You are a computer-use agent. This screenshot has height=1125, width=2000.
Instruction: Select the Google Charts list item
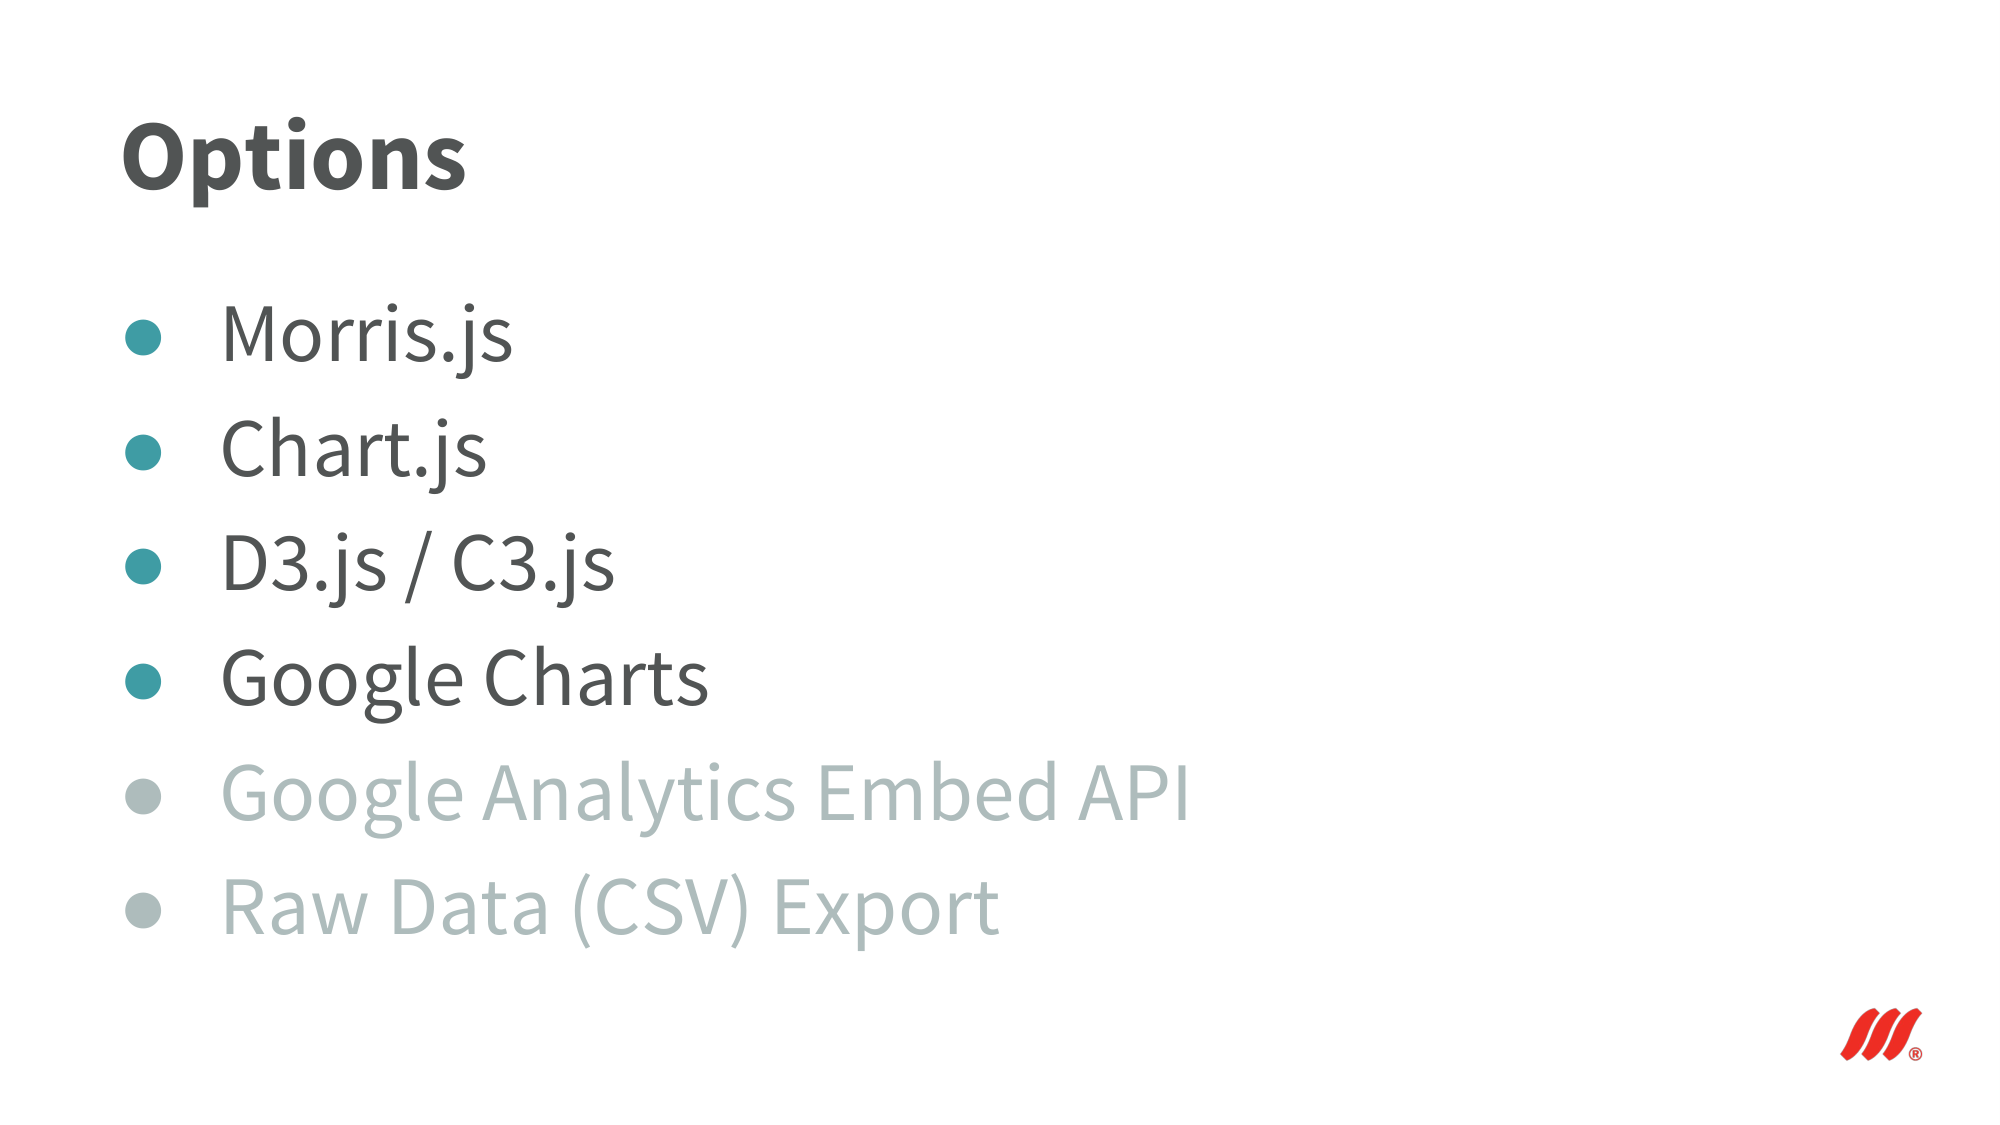(465, 682)
